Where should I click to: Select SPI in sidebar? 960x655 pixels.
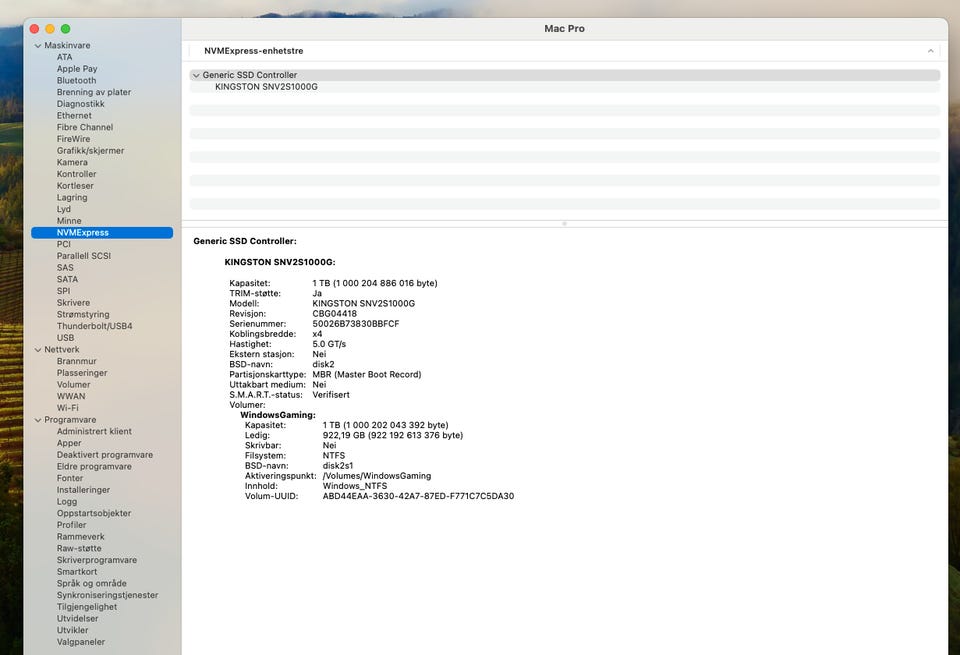64,291
